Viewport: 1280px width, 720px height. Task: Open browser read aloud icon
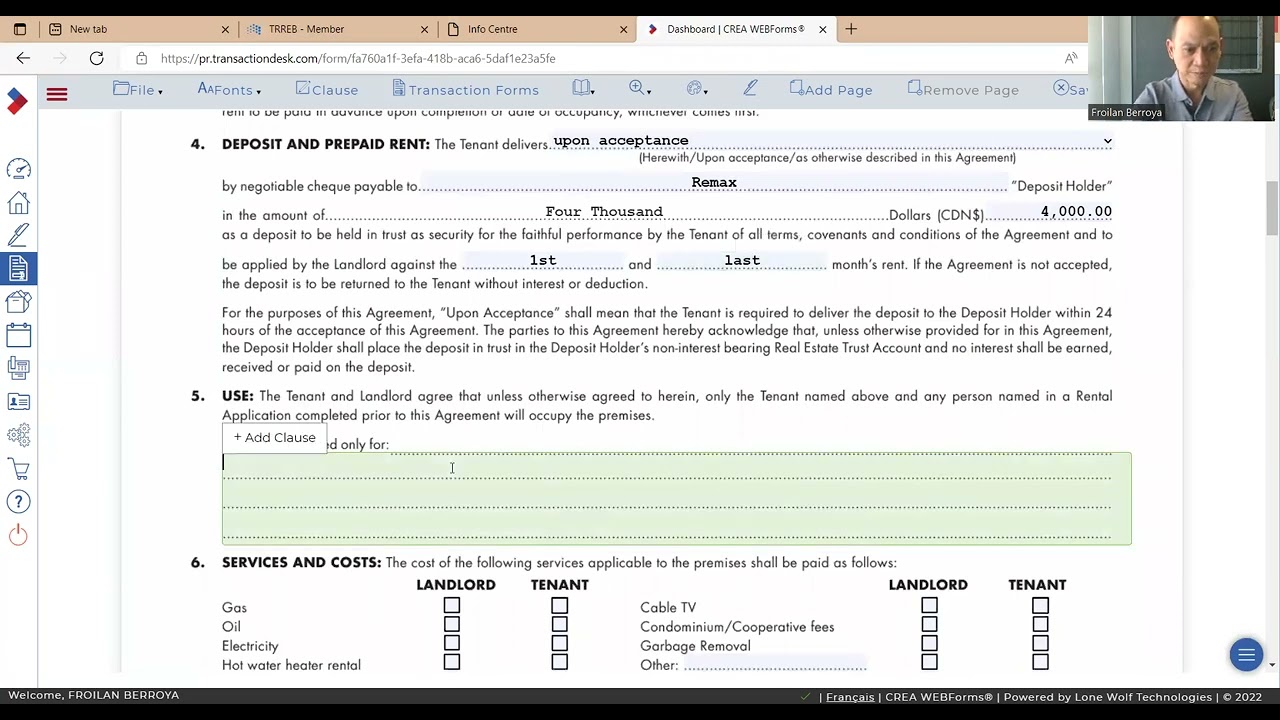click(x=1071, y=58)
